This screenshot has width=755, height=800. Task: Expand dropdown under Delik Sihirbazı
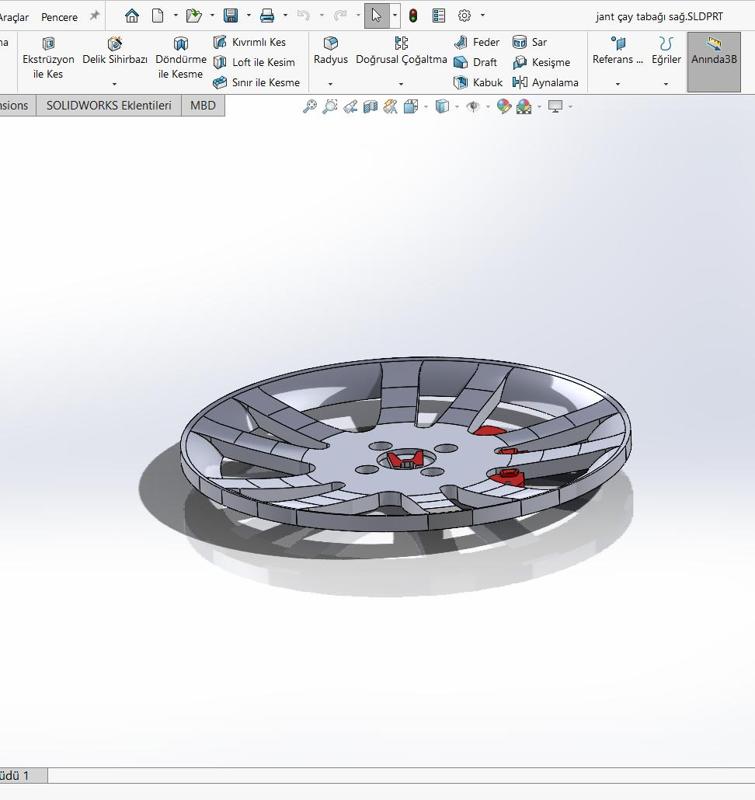[114, 84]
